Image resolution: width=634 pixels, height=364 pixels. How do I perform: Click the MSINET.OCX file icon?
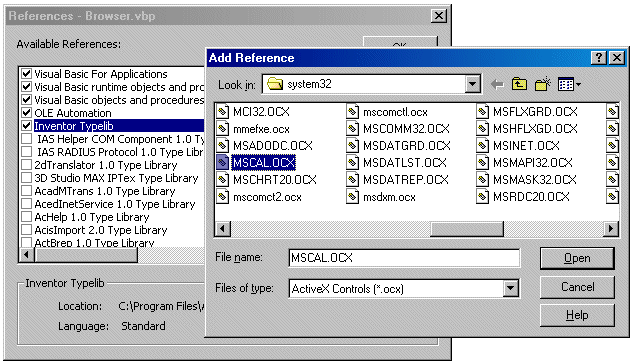[482, 146]
